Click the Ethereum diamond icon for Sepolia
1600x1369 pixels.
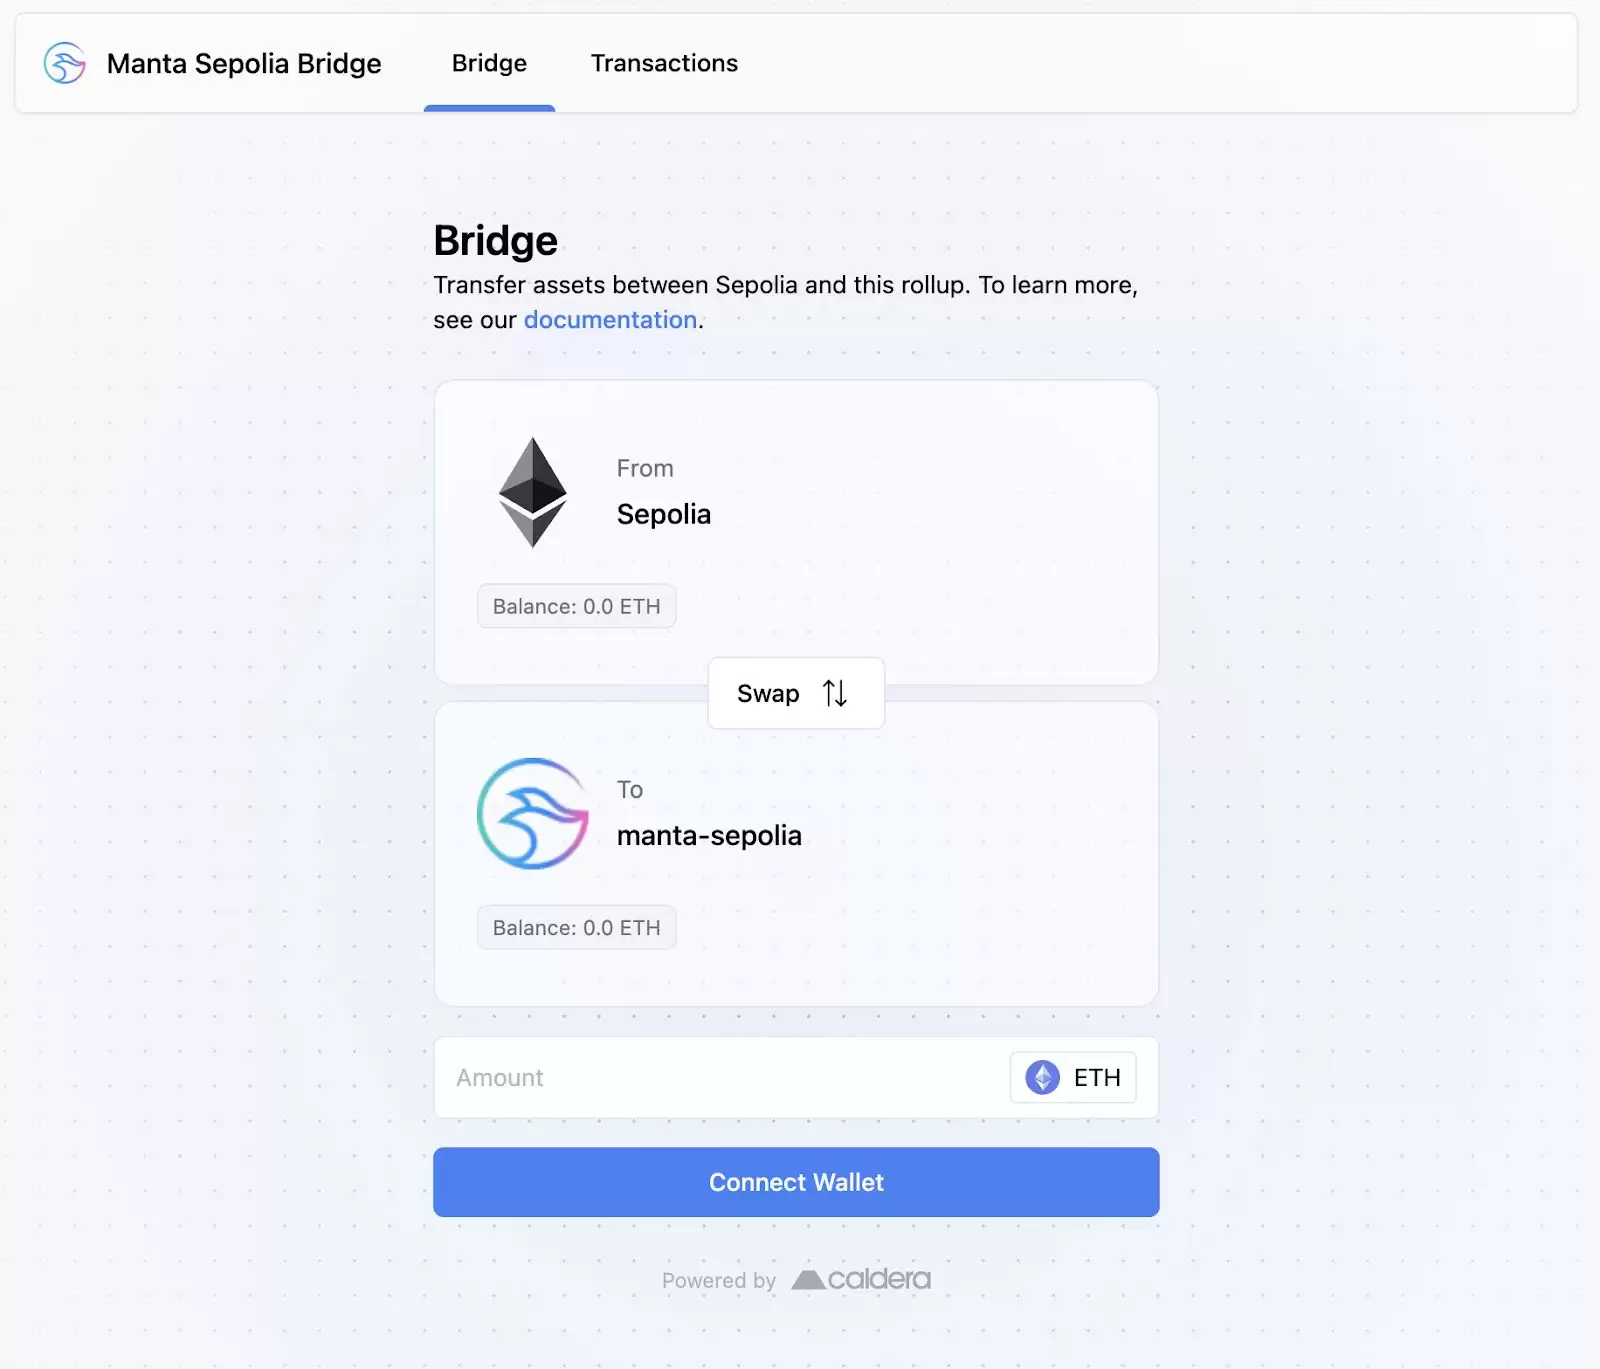(533, 492)
